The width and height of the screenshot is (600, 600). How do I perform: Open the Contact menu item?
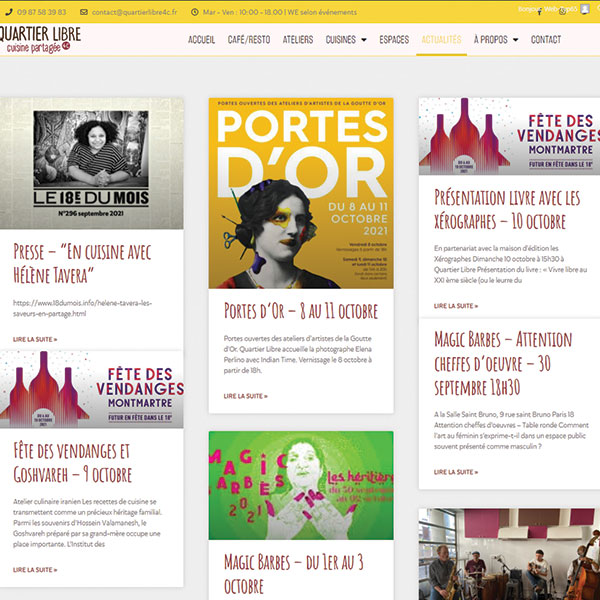point(546,40)
